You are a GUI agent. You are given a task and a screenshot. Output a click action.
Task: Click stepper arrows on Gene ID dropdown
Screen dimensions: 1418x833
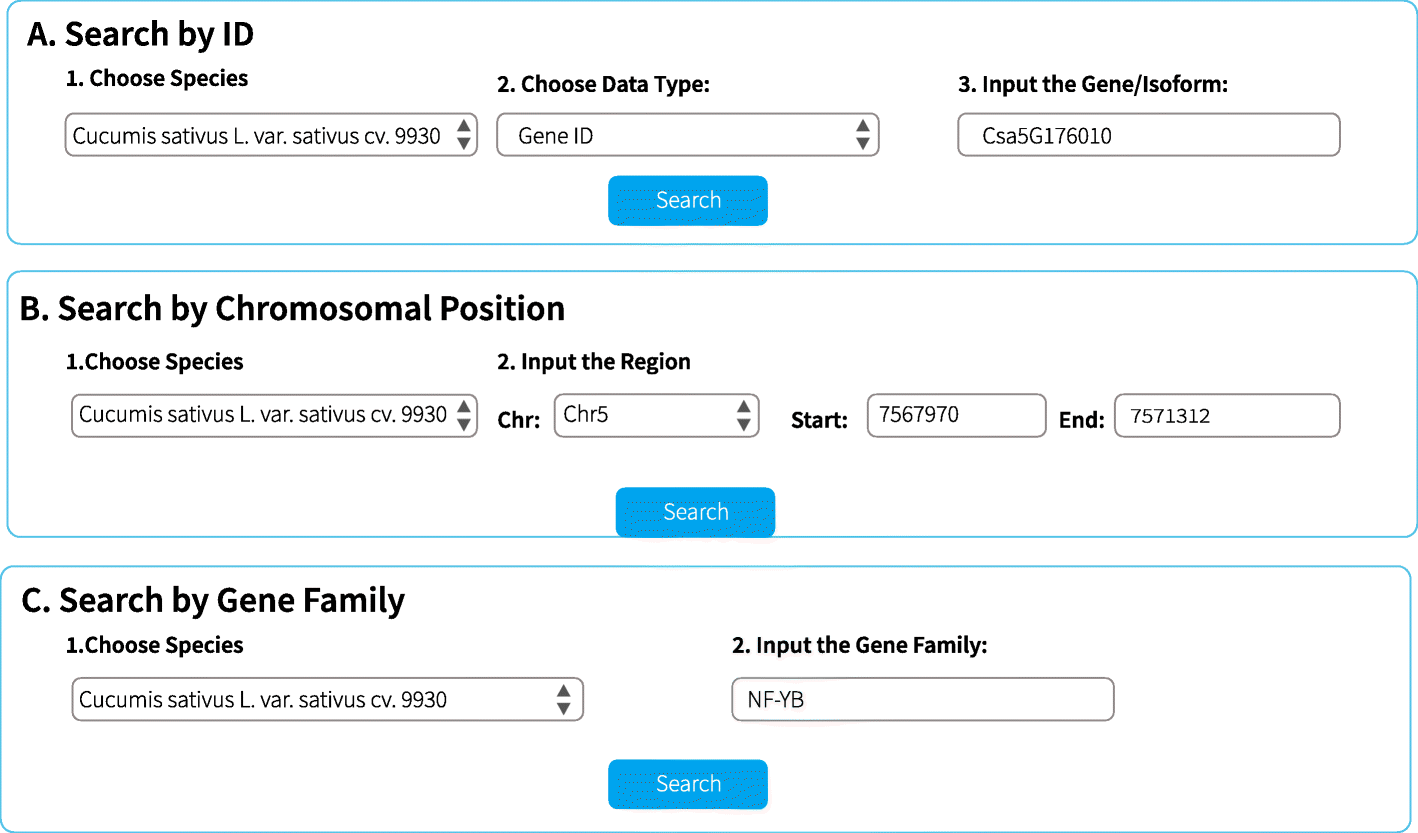[862, 135]
